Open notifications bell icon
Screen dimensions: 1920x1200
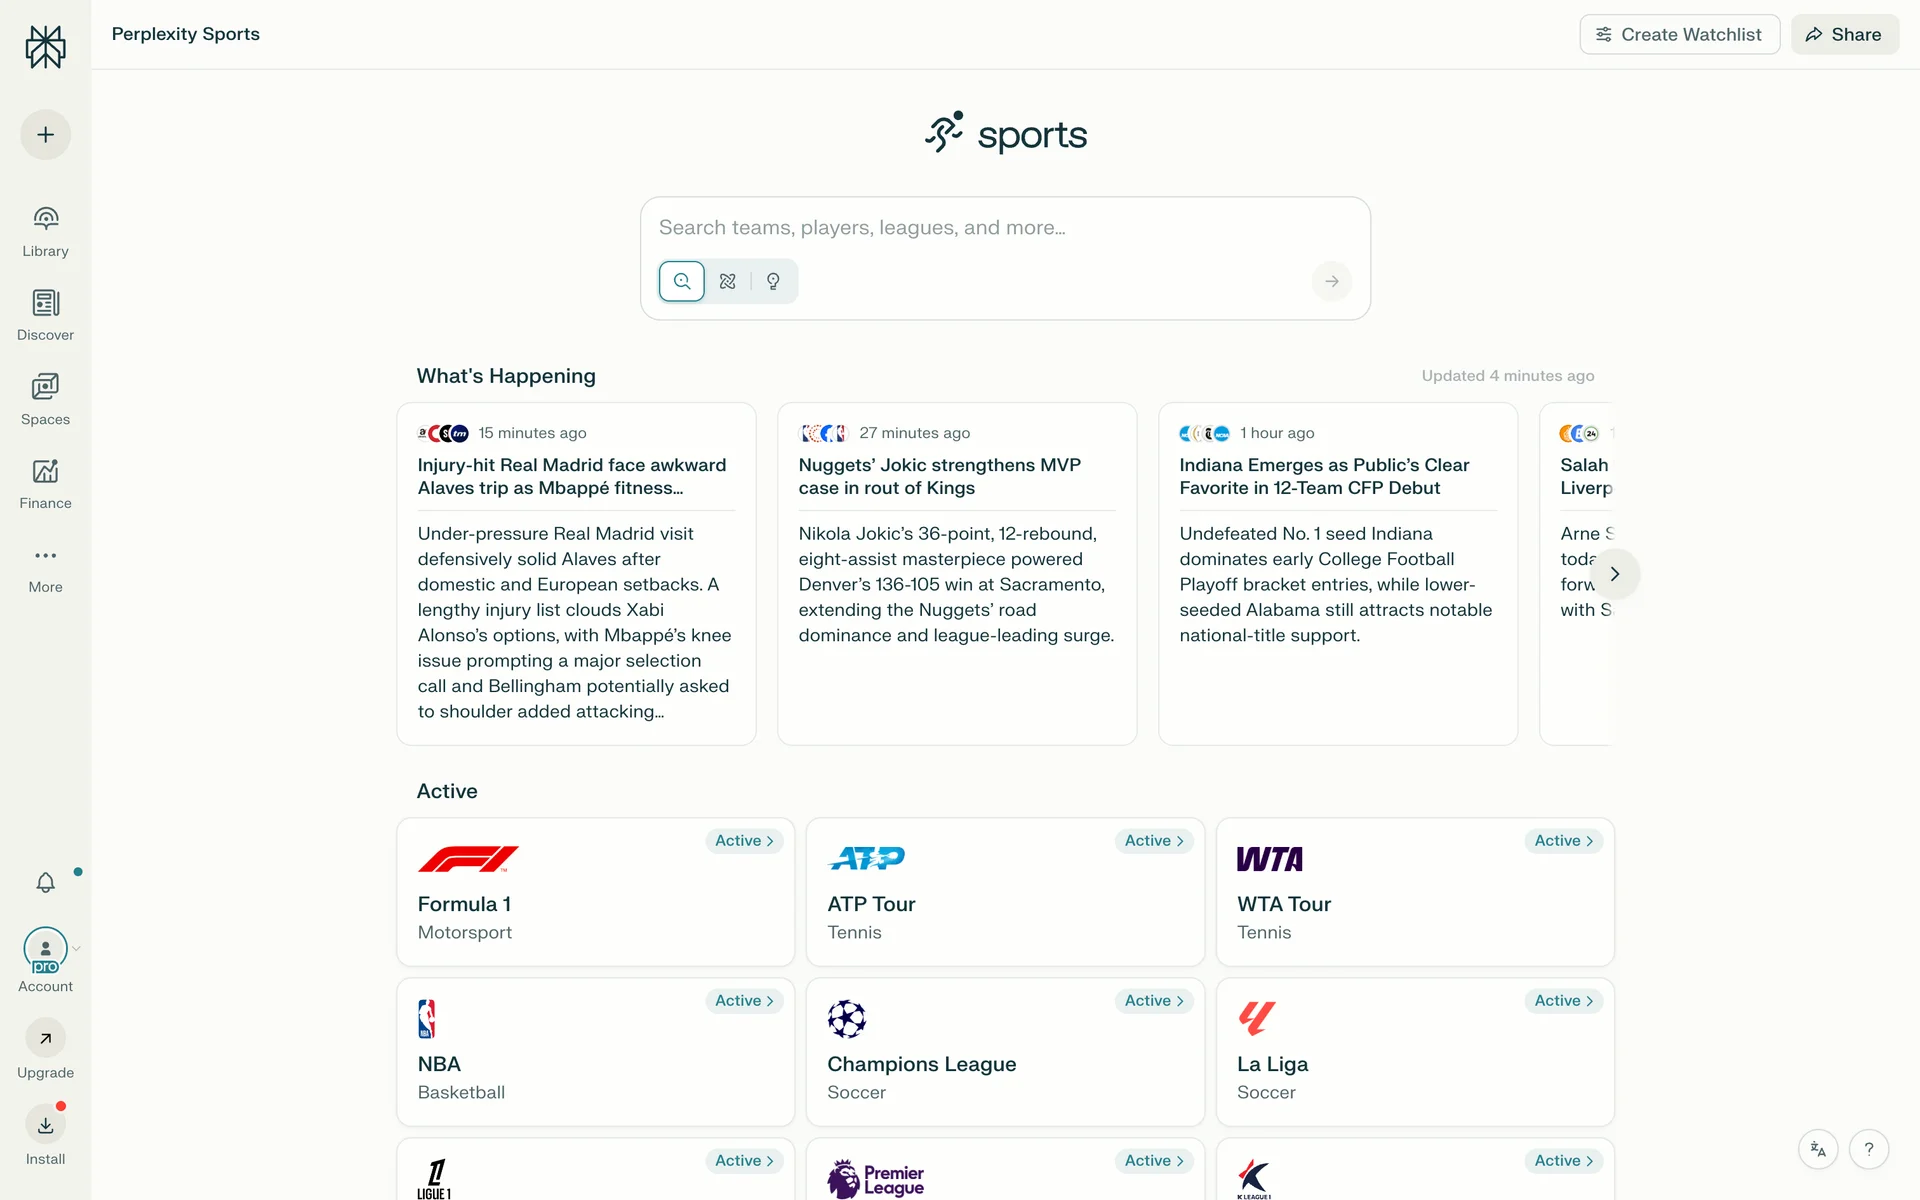click(45, 883)
